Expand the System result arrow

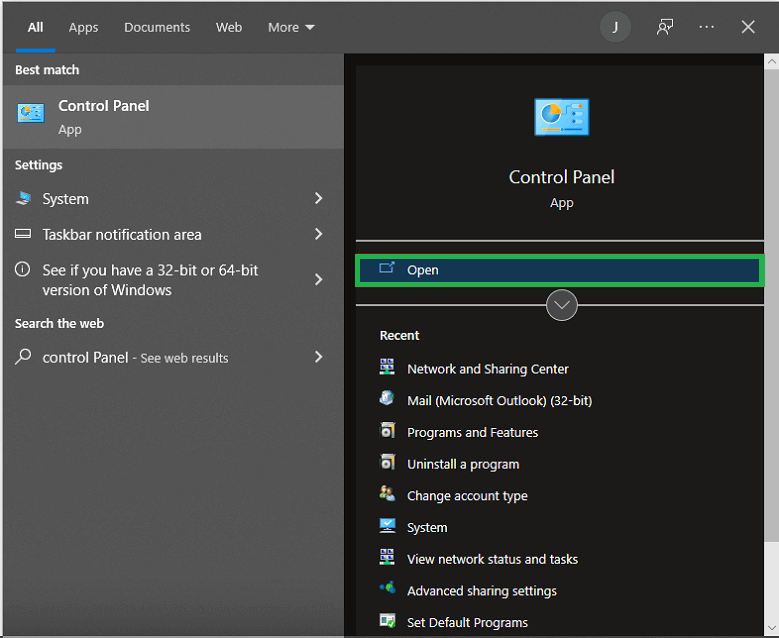319,198
